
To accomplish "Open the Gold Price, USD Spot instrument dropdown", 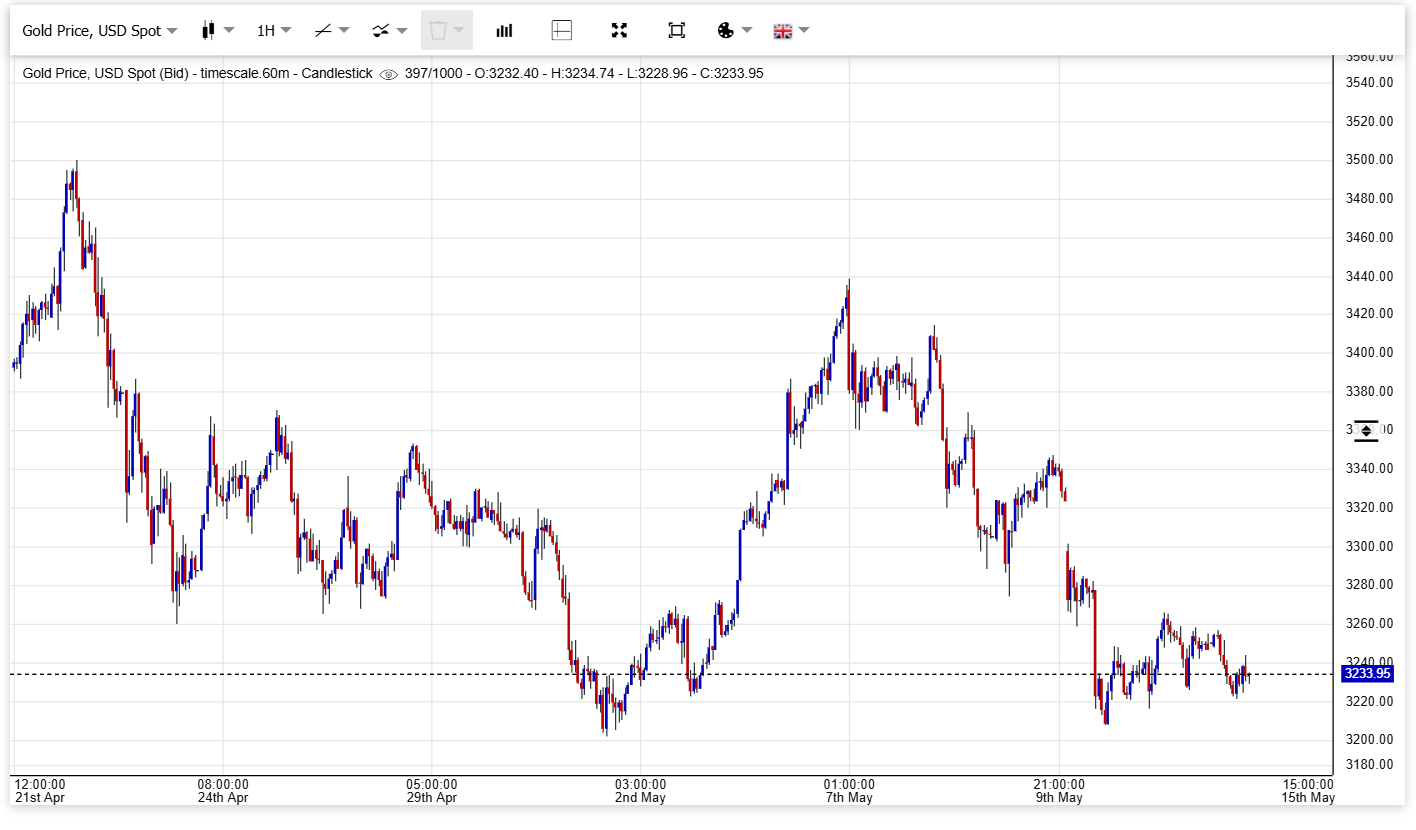I will click(99, 30).
